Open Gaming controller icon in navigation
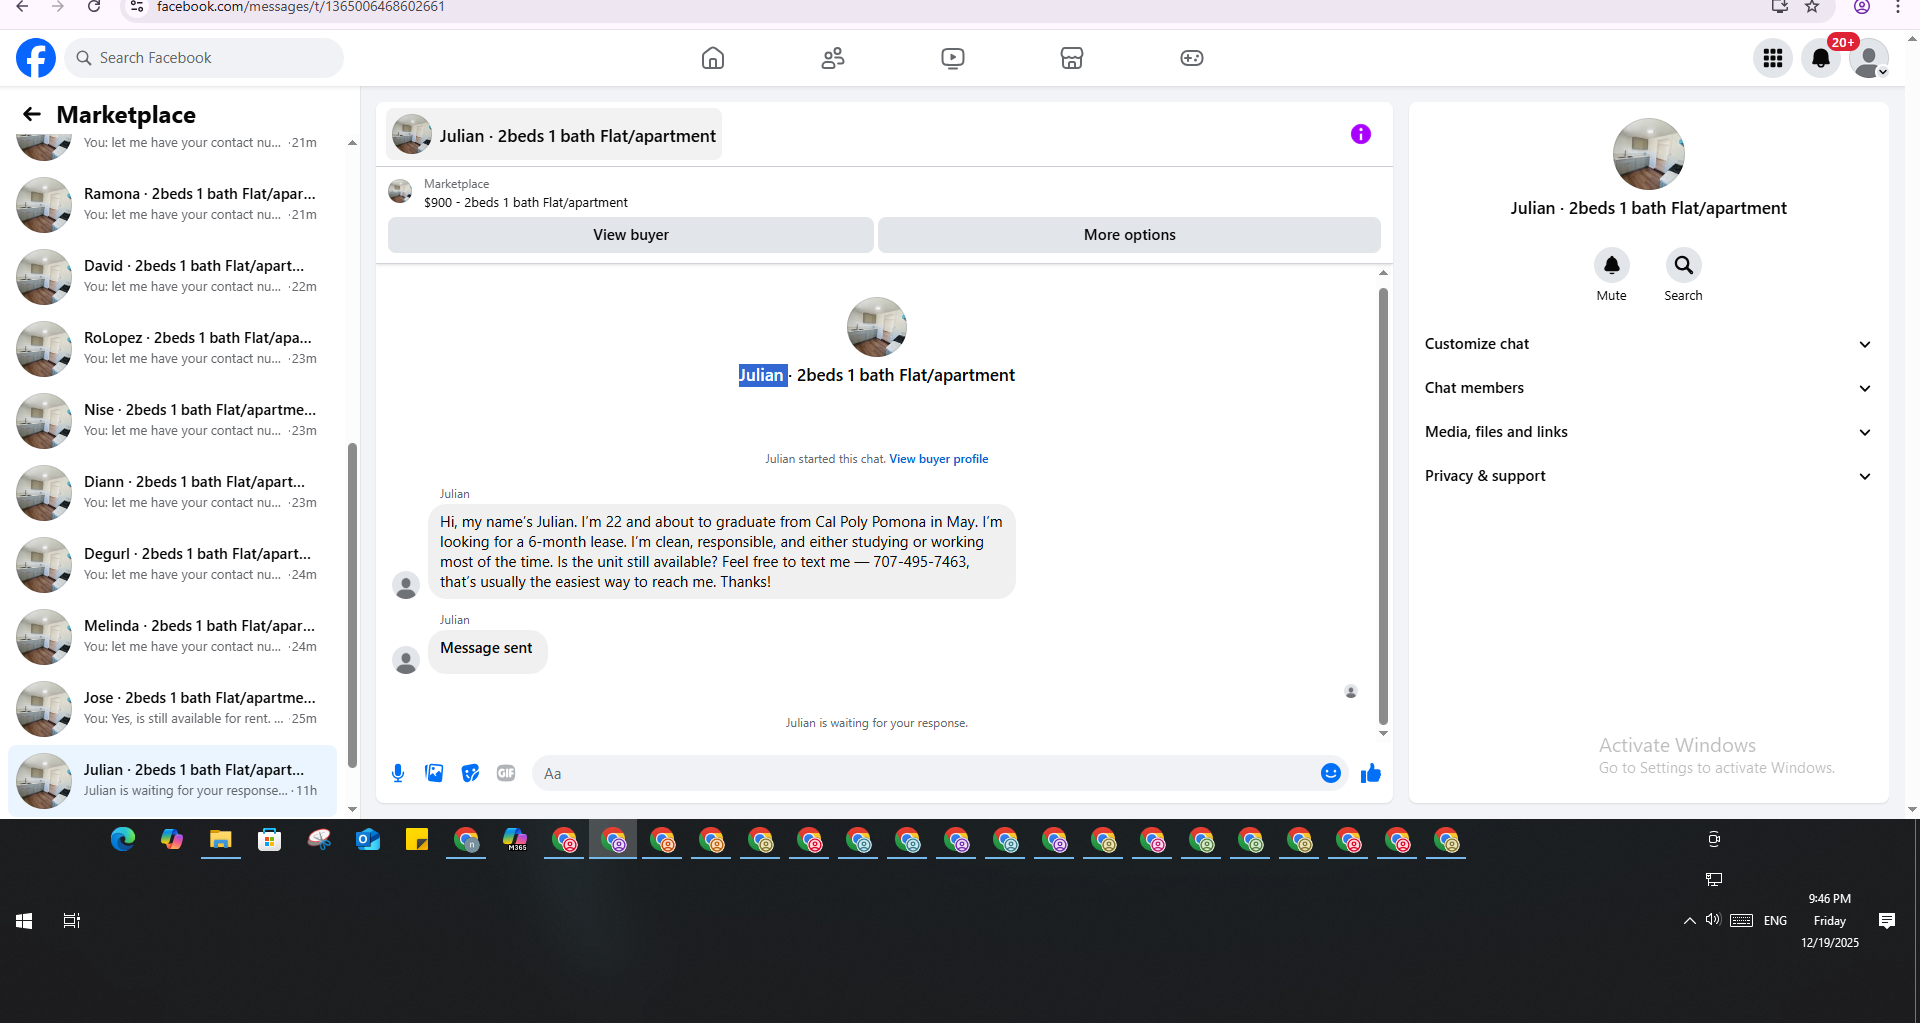 1192,58
